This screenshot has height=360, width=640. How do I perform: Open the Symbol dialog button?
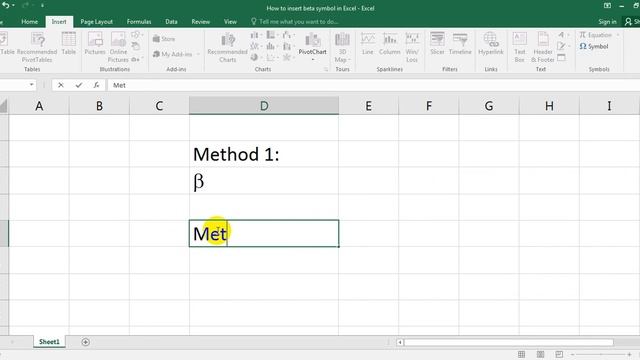(594, 47)
